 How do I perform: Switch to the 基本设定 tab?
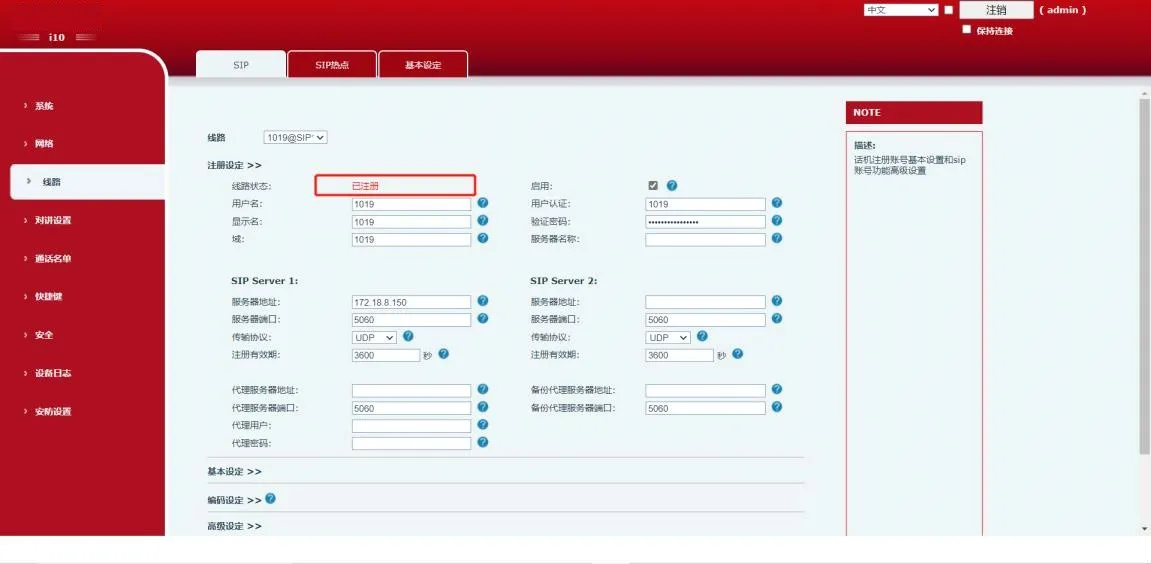pos(422,65)
